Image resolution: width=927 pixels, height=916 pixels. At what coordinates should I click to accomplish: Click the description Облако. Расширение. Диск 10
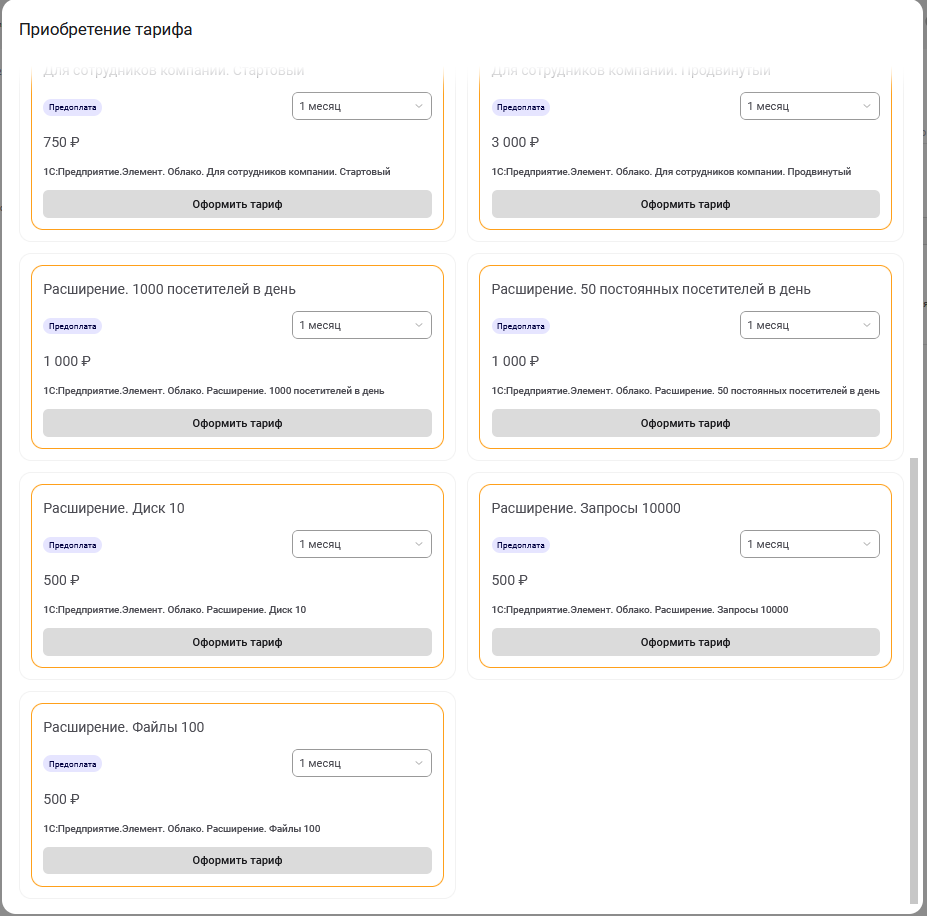pos(175,610)
